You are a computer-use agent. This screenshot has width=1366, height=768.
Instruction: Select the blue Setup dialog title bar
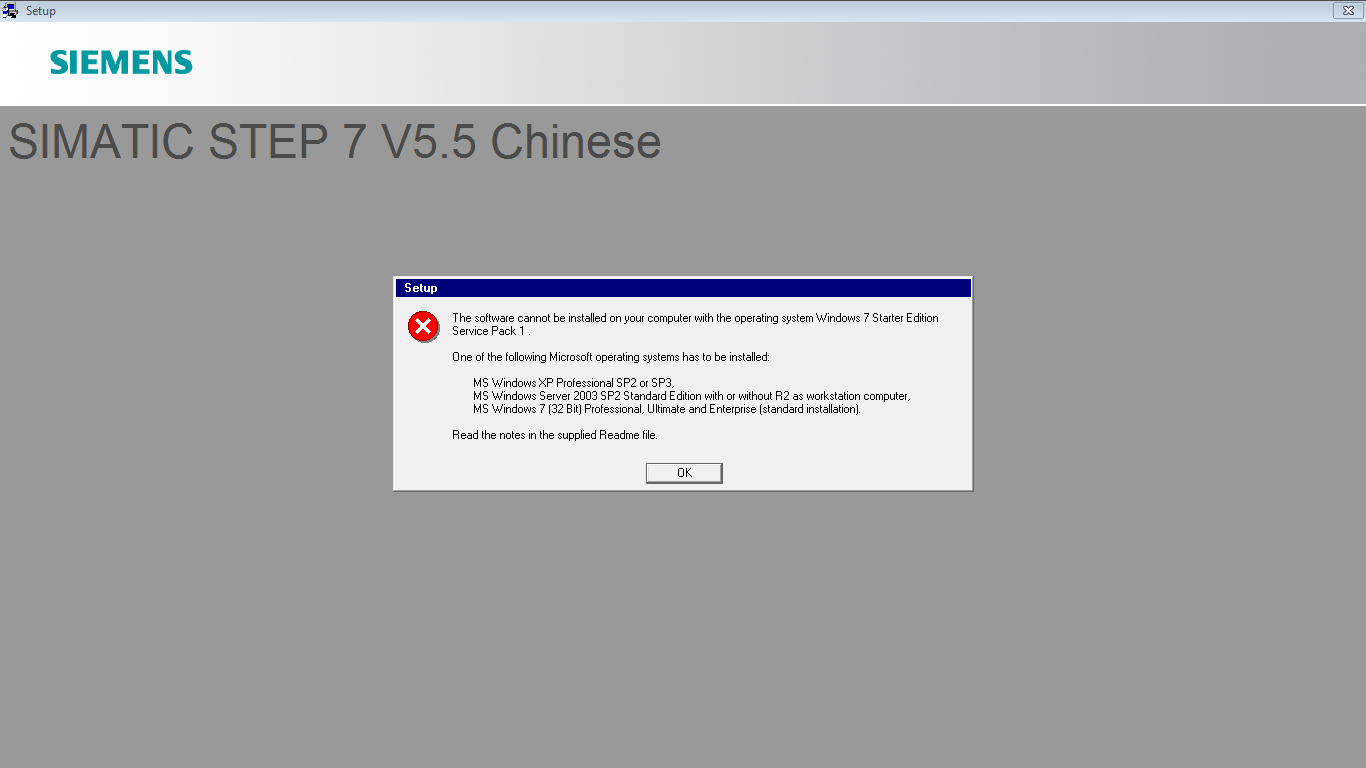coord(683,288)
